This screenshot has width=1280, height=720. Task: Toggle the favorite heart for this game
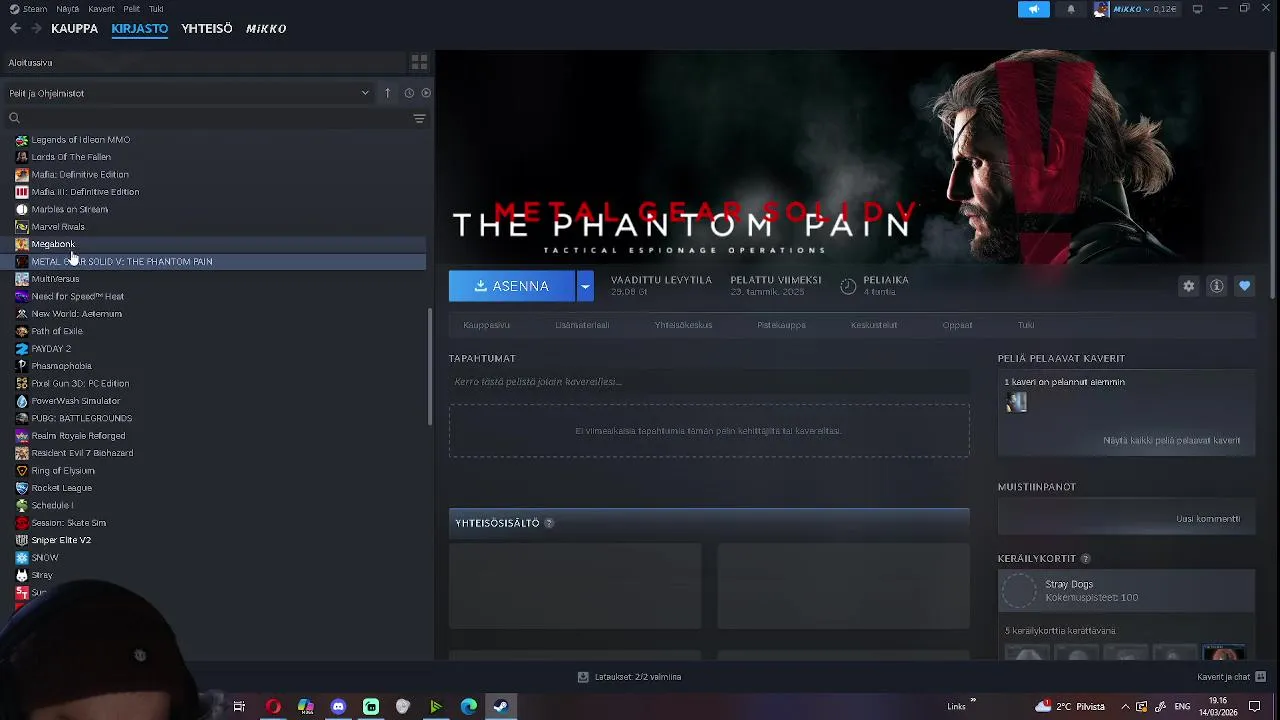[1245, 286]
